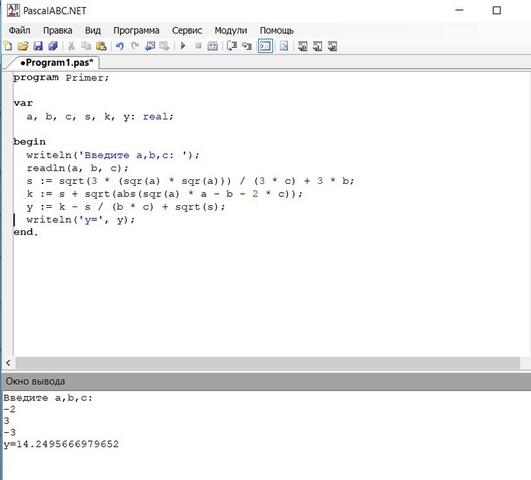The height and width of the screenshot is (480, 531).
Task: Undo last edit
Action: pyautogui.click(x=120, y=46)
